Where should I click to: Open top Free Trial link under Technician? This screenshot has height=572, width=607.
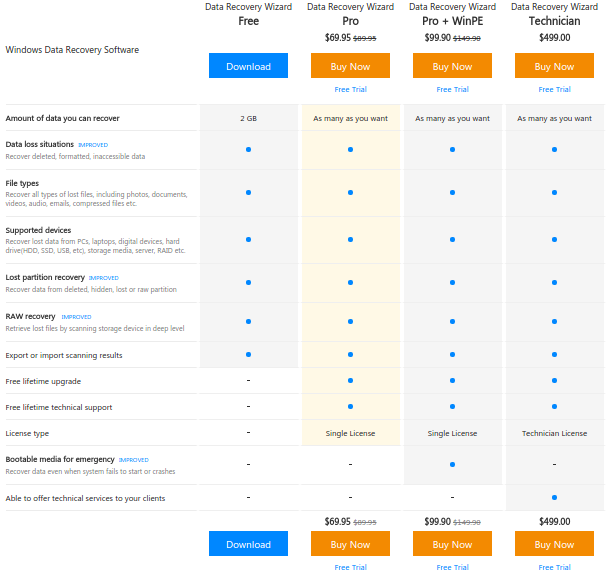554,89
